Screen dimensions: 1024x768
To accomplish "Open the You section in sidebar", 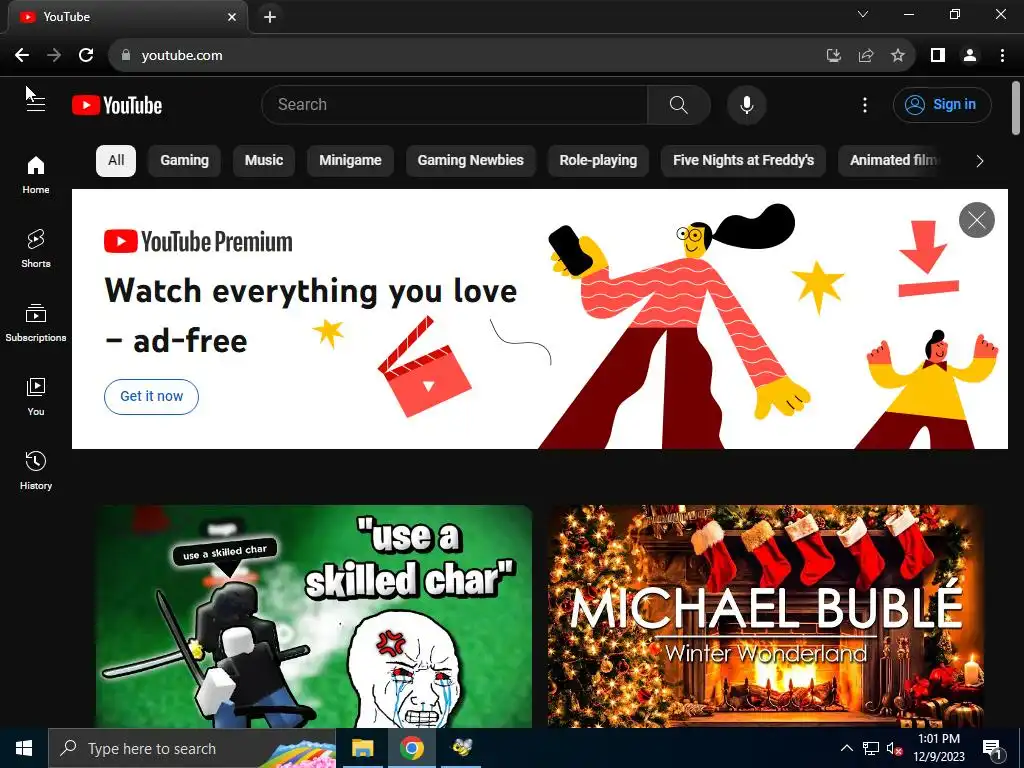I will [36, 396].
